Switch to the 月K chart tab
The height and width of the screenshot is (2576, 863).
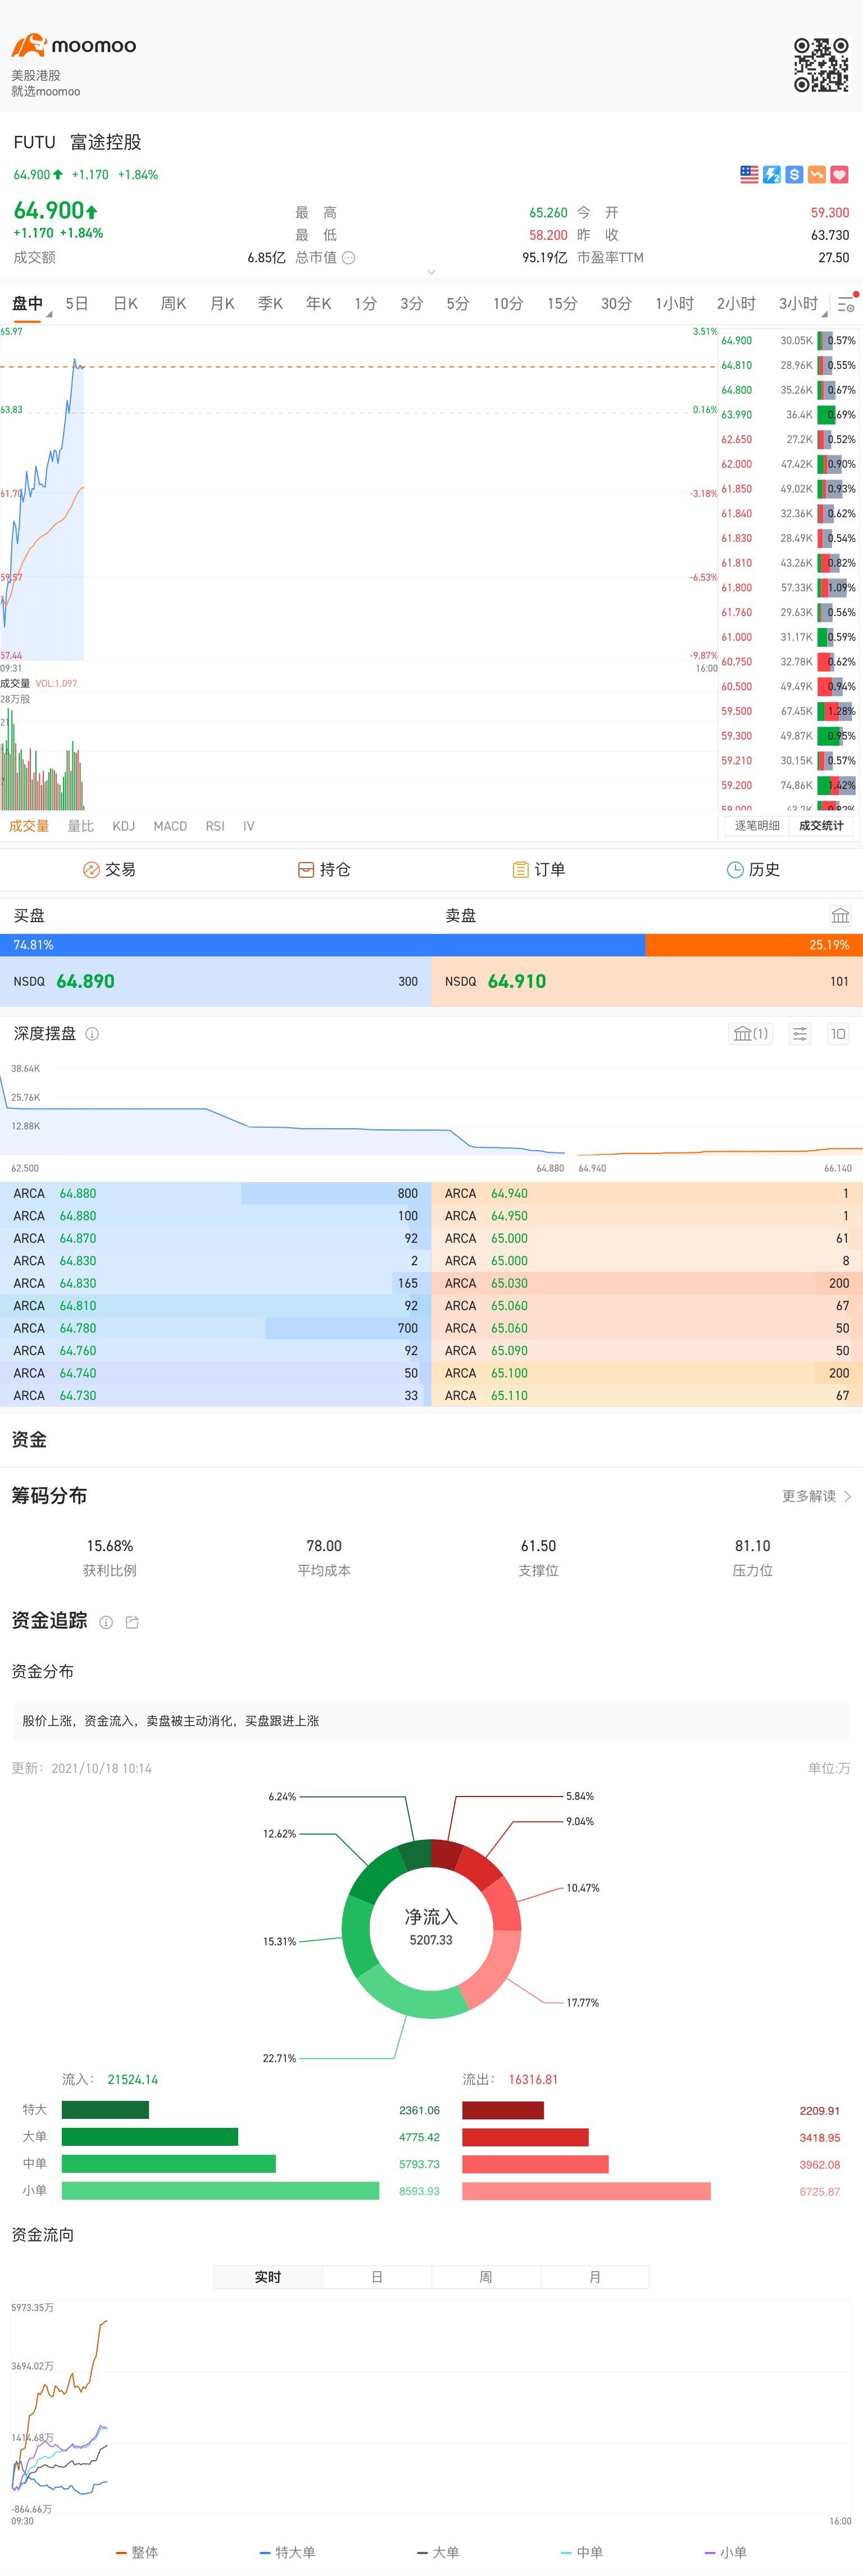[222, 303]
